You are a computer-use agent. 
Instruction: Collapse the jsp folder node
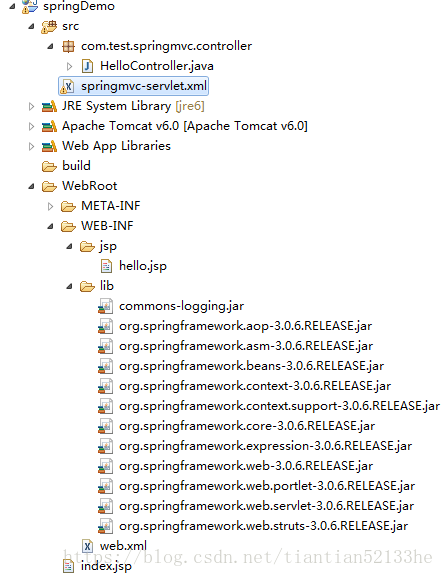pyautogui.click(x=70, y=247)
